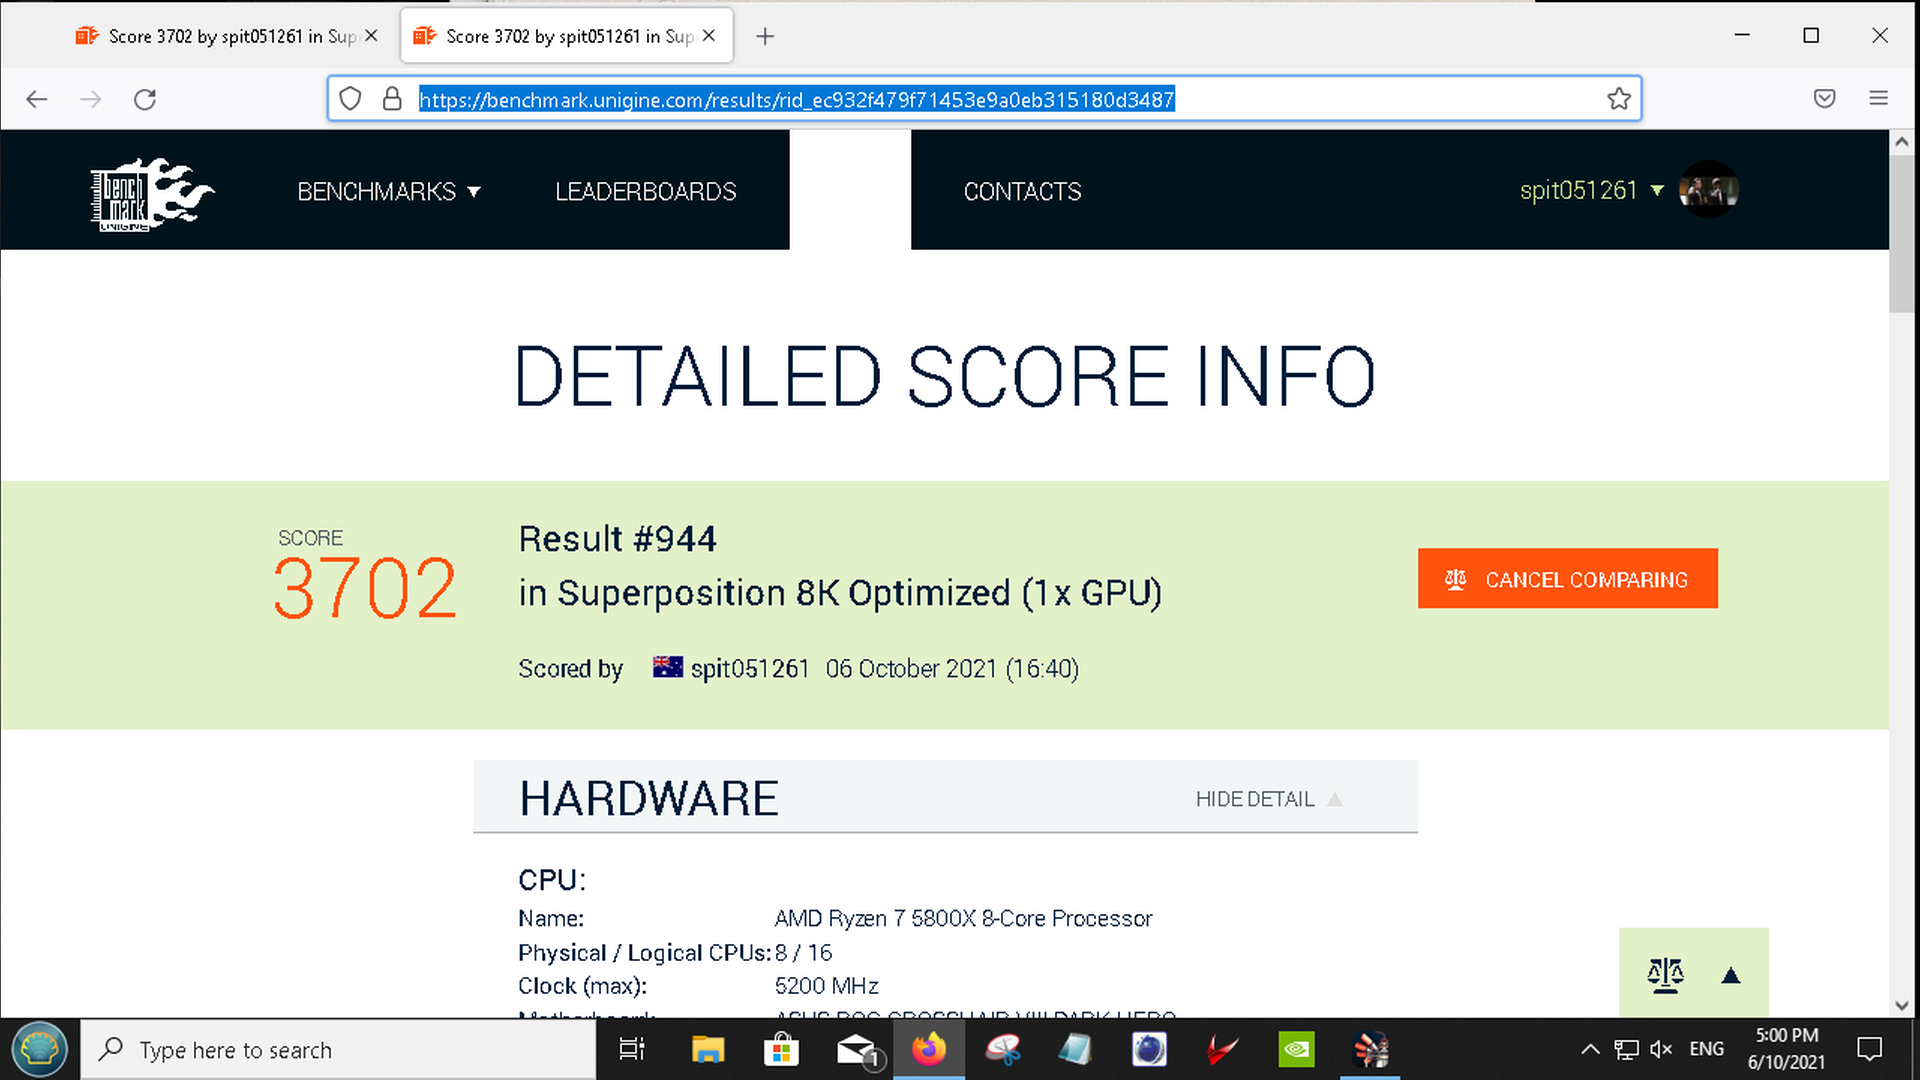Open the Windows Start button
This screenshot has width=1920, height=1080.
pos(39,1049)
